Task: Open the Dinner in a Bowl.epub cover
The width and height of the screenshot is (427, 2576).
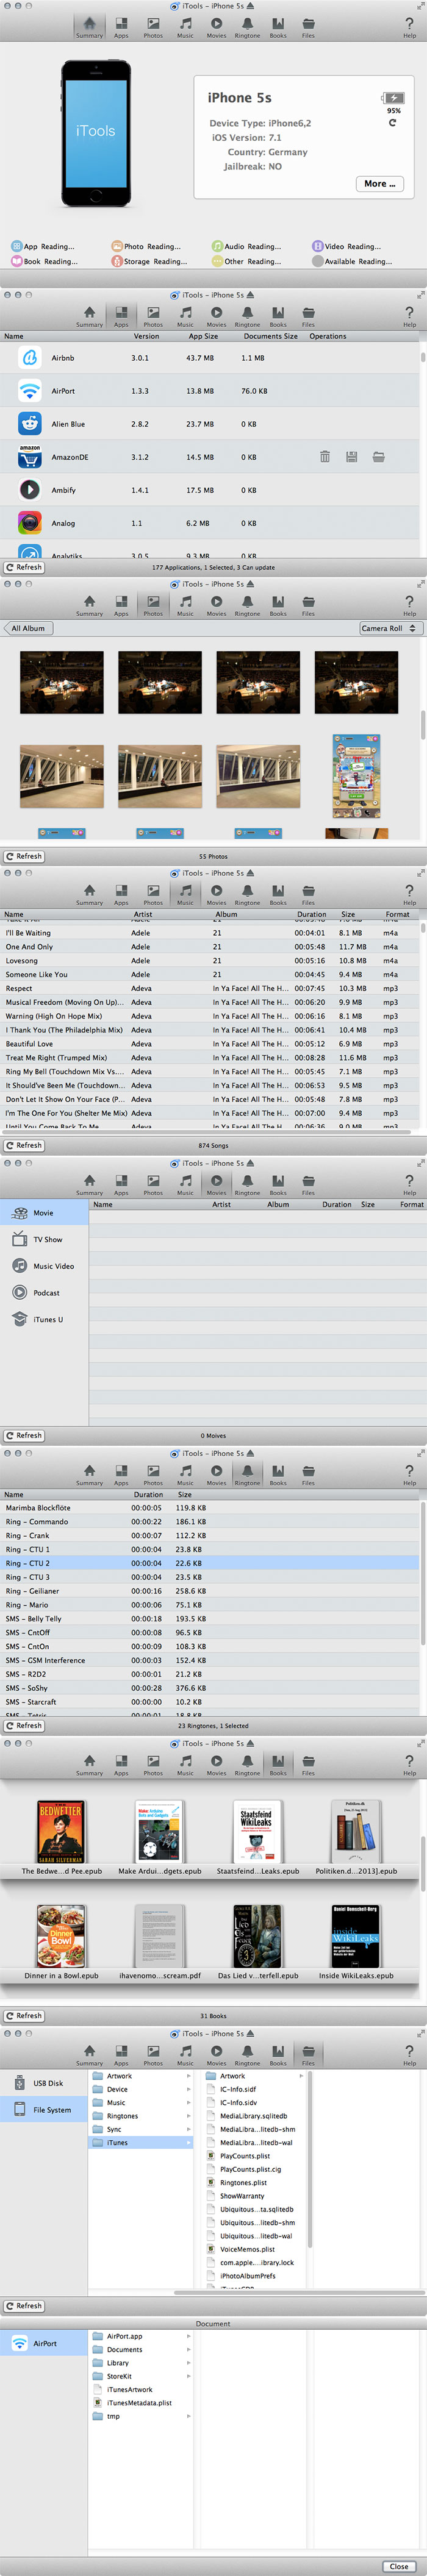Action: [x=61, y=1936]
